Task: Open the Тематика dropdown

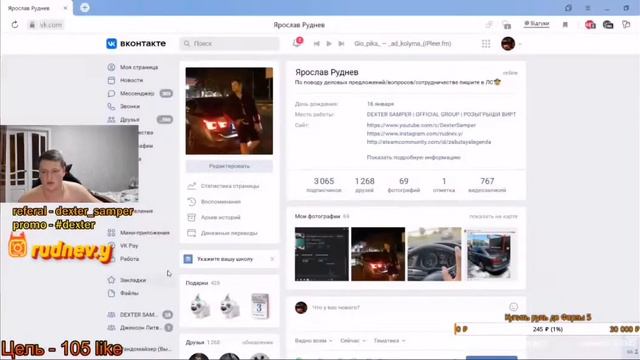Action: (389, 340)
